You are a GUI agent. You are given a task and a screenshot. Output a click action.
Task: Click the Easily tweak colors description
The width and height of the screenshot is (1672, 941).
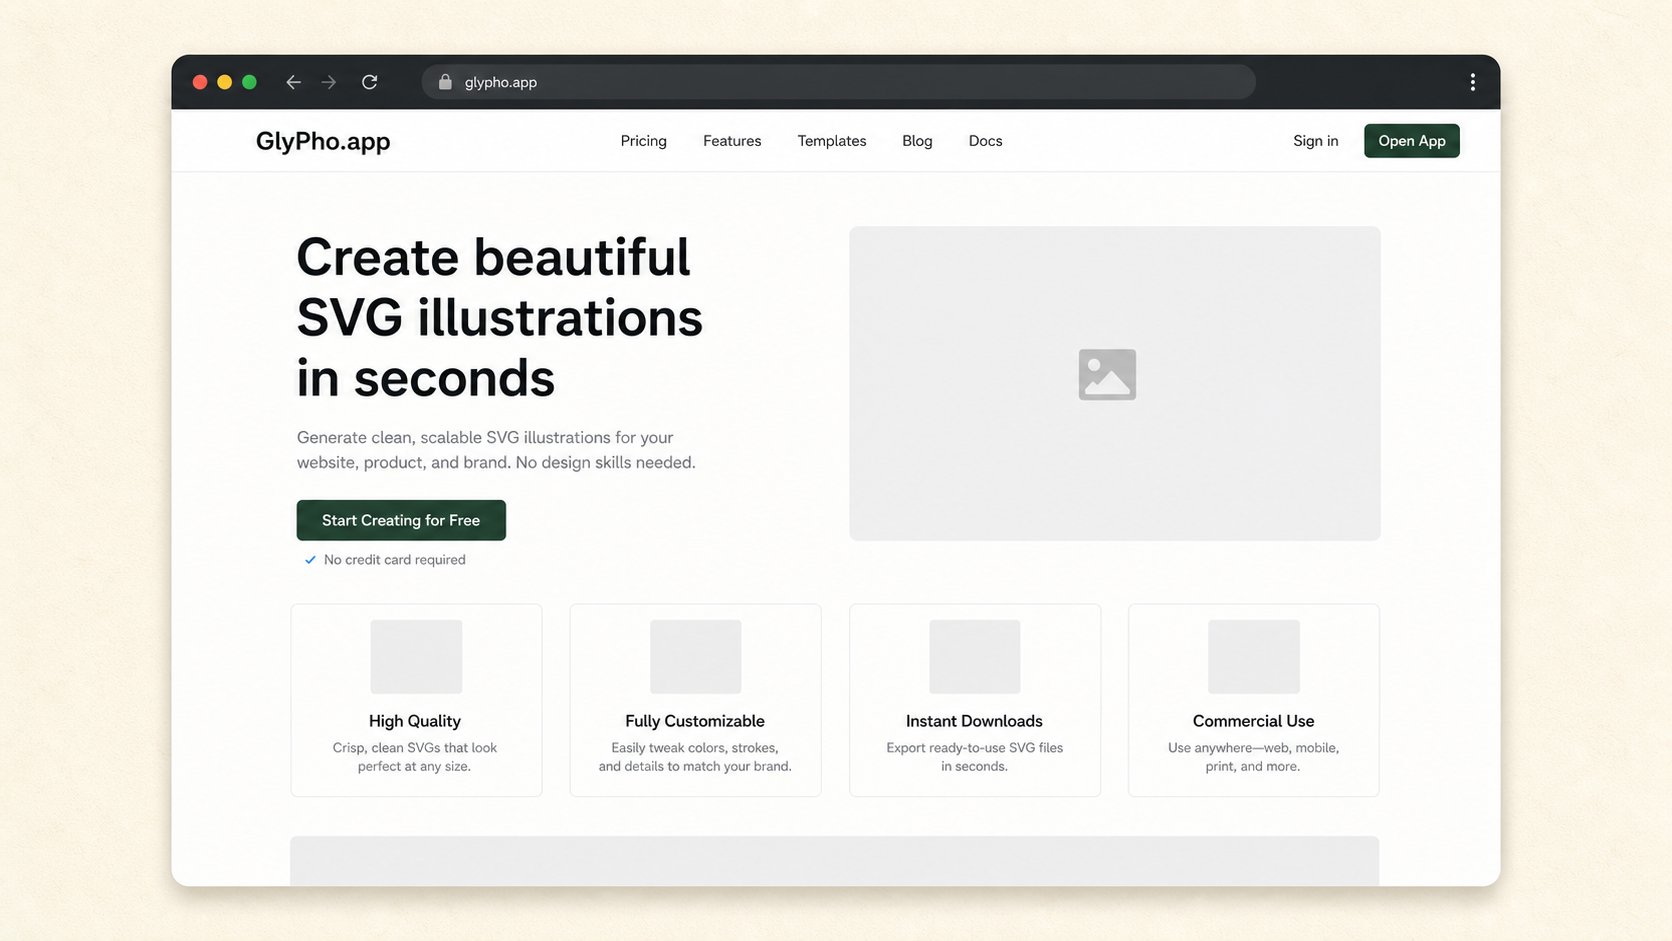coord(695,757)
